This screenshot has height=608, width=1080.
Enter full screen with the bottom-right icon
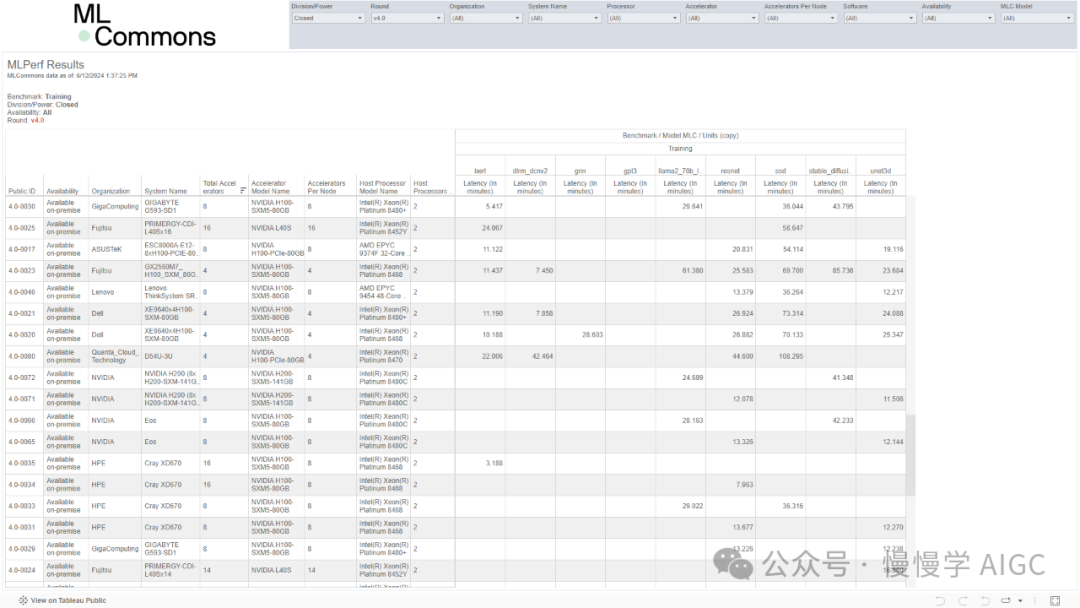[x=1055, y=600]
